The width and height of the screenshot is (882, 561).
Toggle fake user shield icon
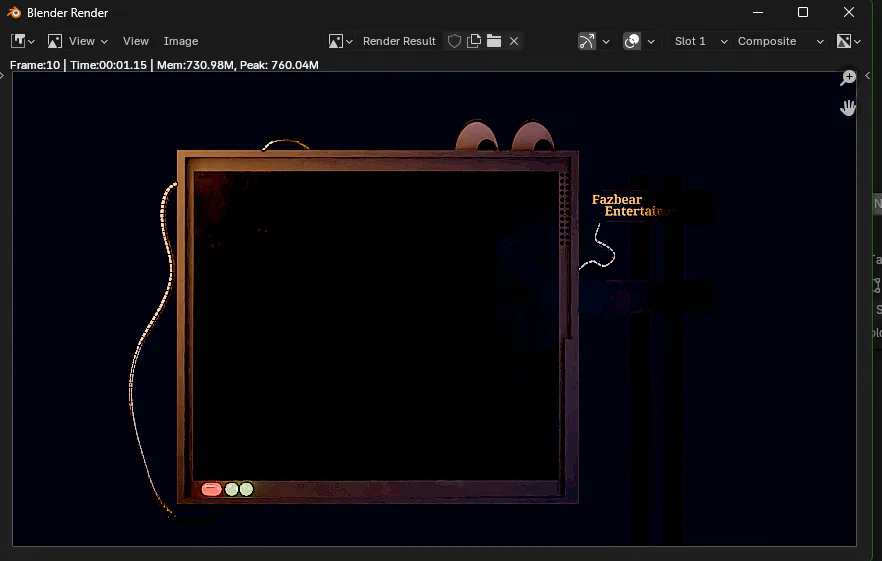(454, 41)
